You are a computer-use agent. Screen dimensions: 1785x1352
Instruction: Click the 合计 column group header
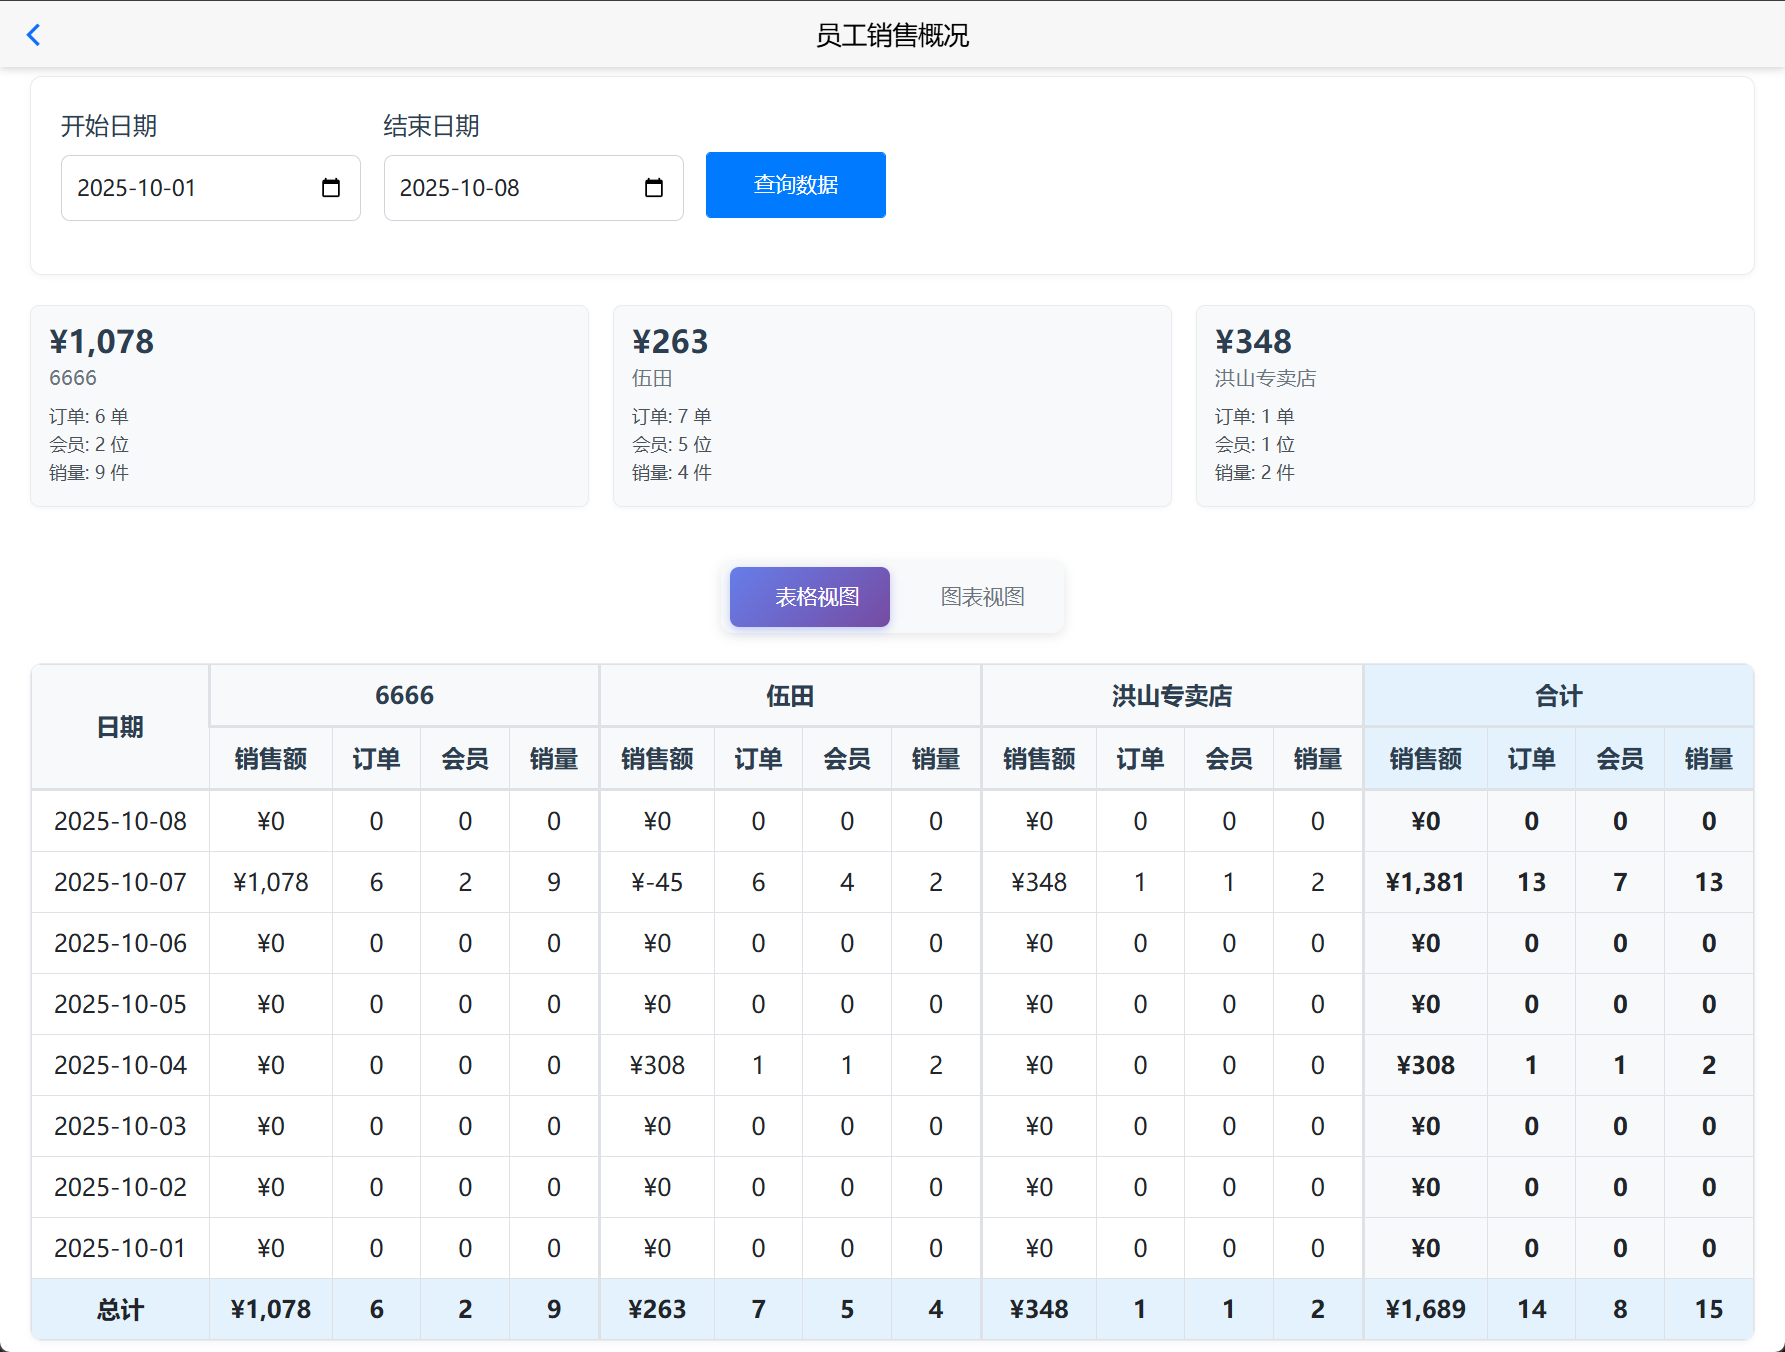[1558, 695]
